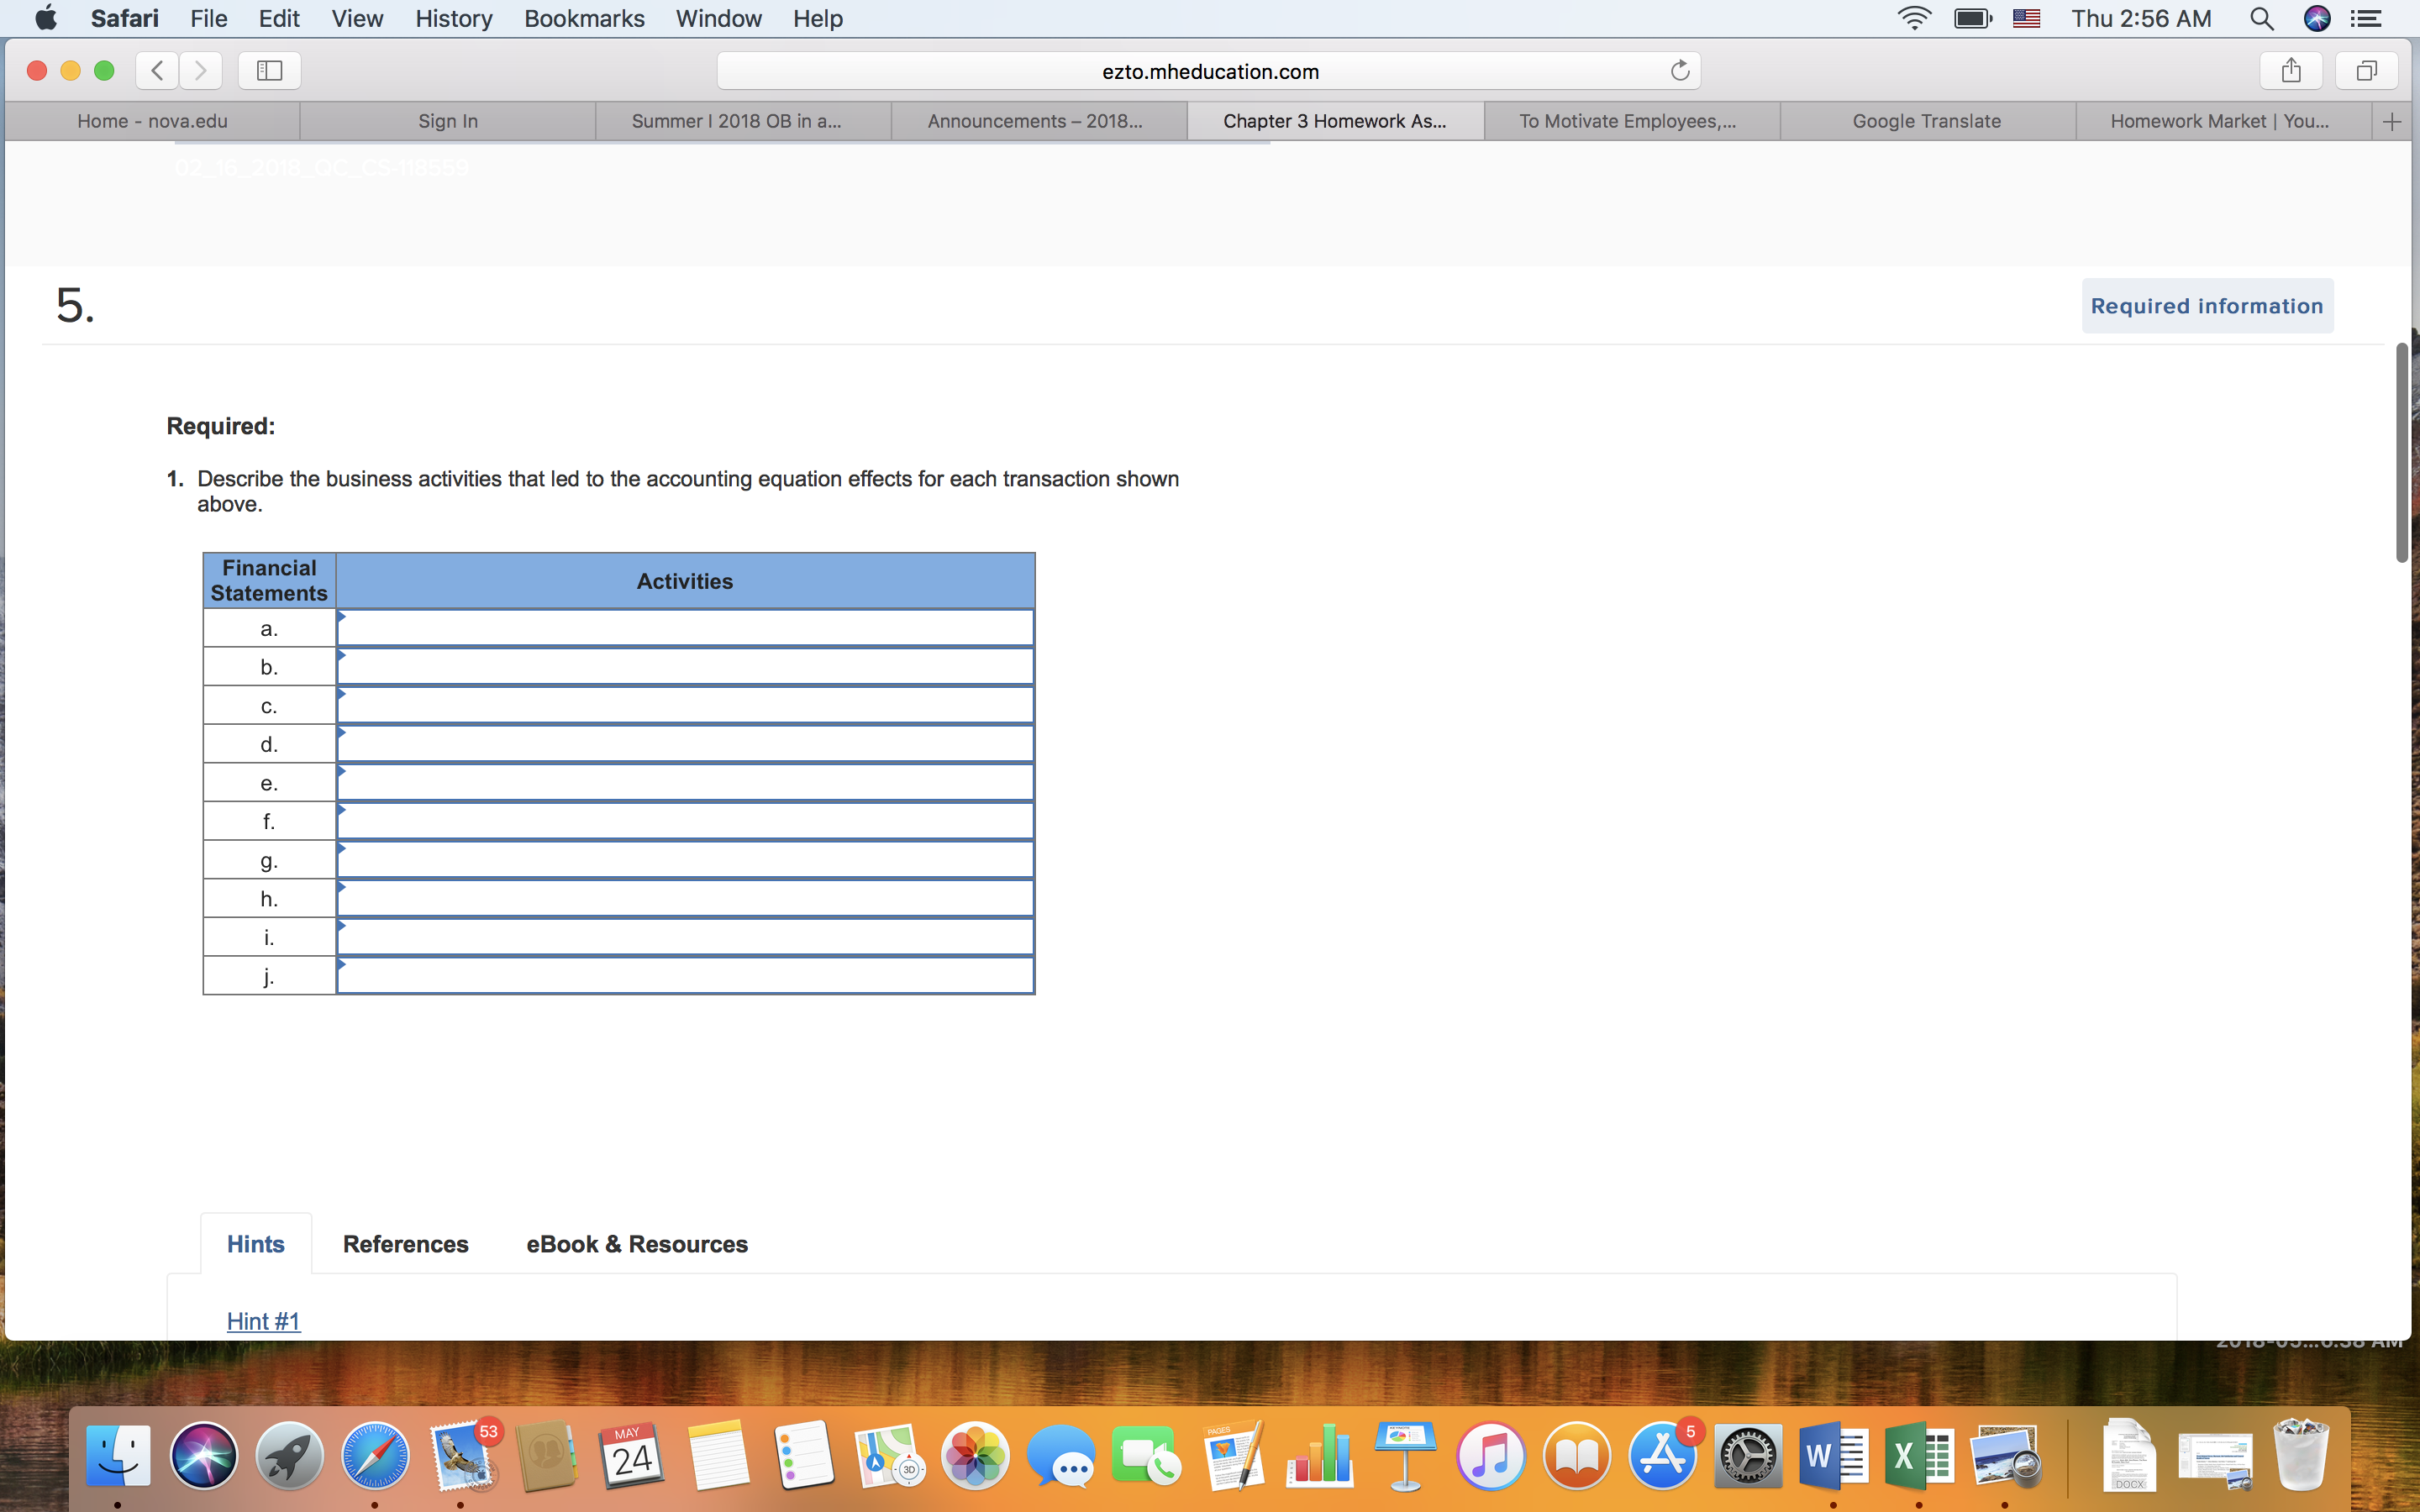Open Finder from the Dock
The width and height of the screenshot is (2420, 1512).
pyautogui.click(x=118, y=1455)
